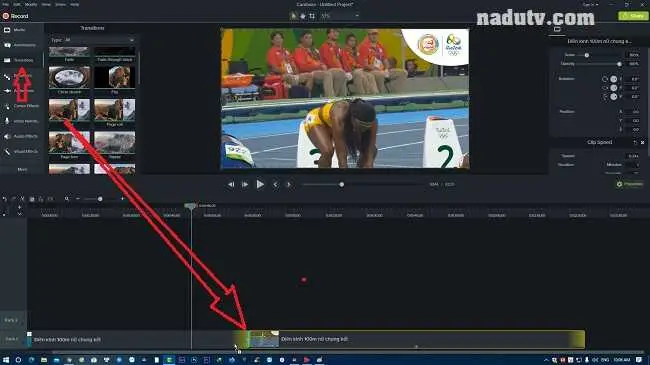This screenshot has height=365, width=650.
Task: Open the Edit menu
Action: 17,4
